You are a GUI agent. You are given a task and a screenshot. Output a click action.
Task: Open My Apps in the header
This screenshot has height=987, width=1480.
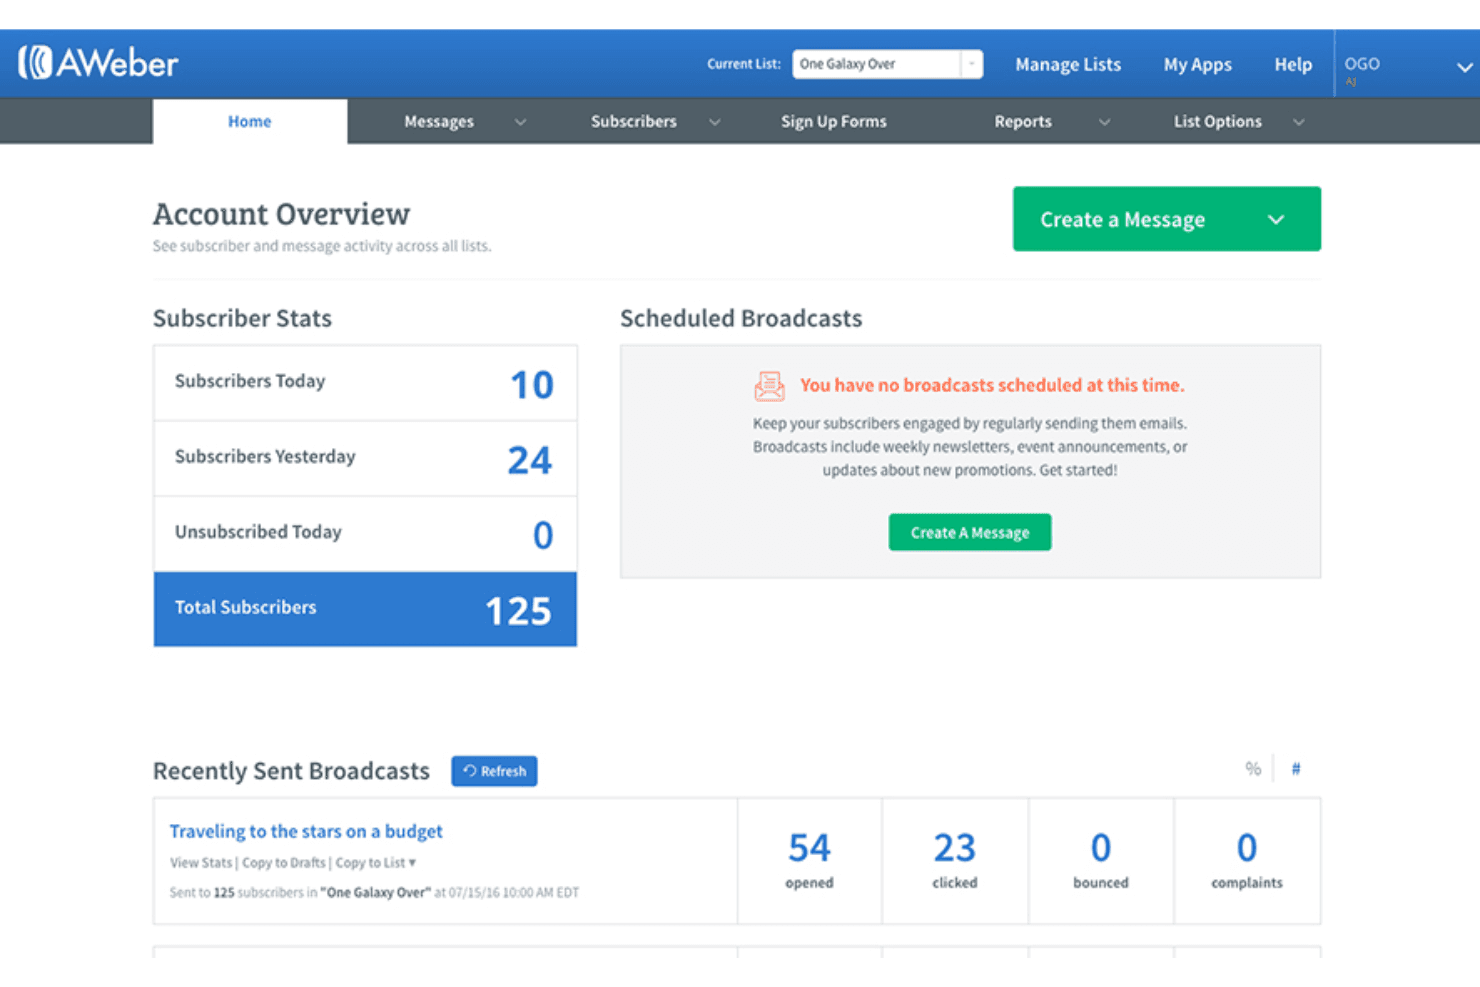[x=1197, y=64]
